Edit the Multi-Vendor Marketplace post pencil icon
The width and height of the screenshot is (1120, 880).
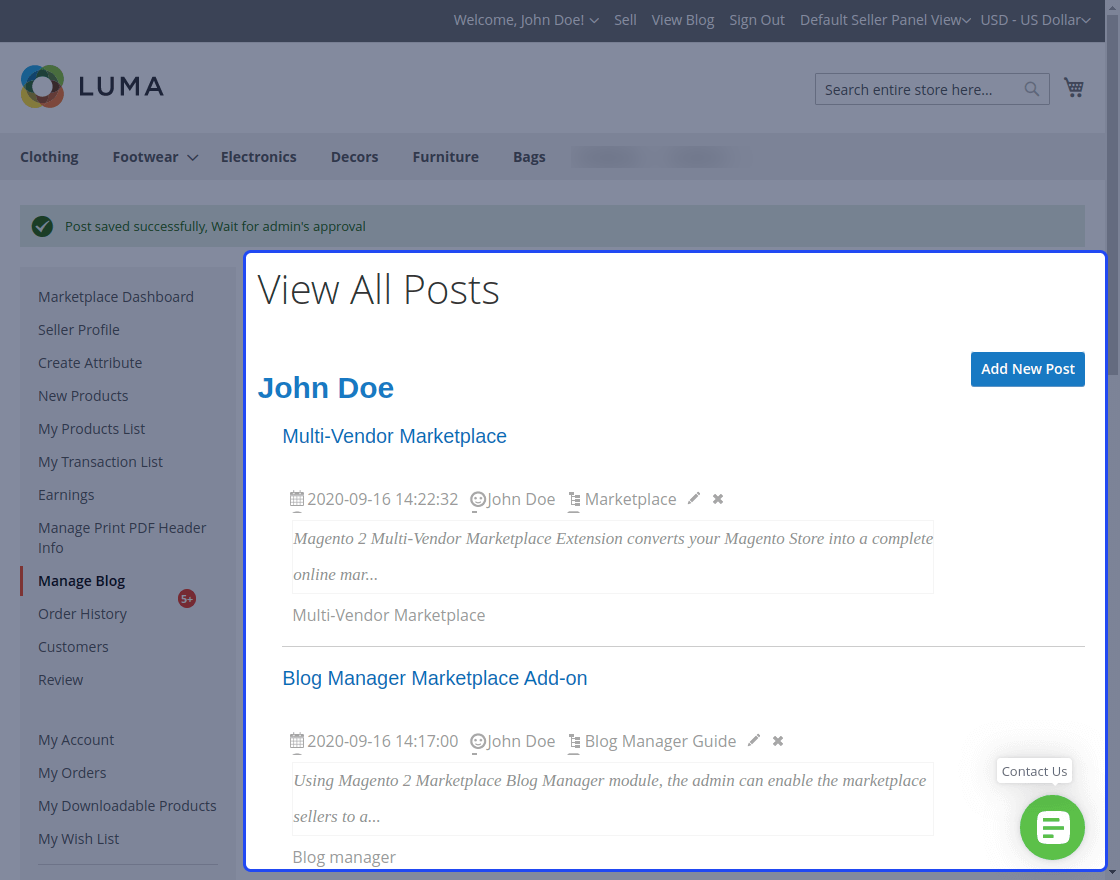point(694,499)
